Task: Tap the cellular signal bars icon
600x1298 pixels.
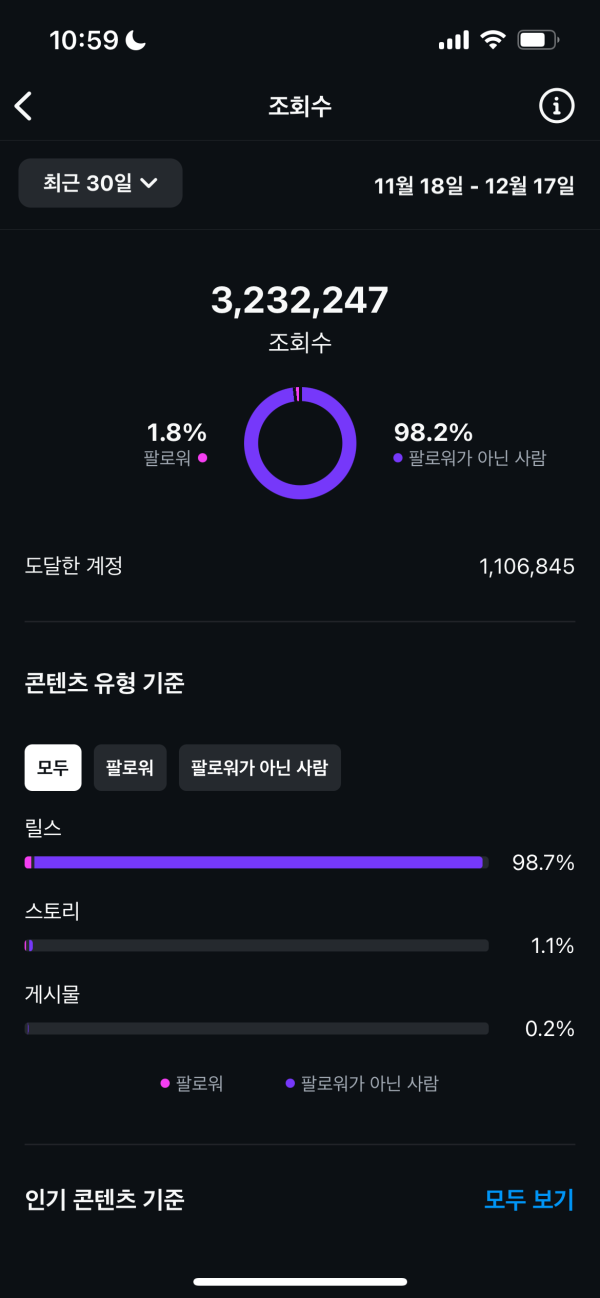Action: pyautogui.click(x=453, y=40)
